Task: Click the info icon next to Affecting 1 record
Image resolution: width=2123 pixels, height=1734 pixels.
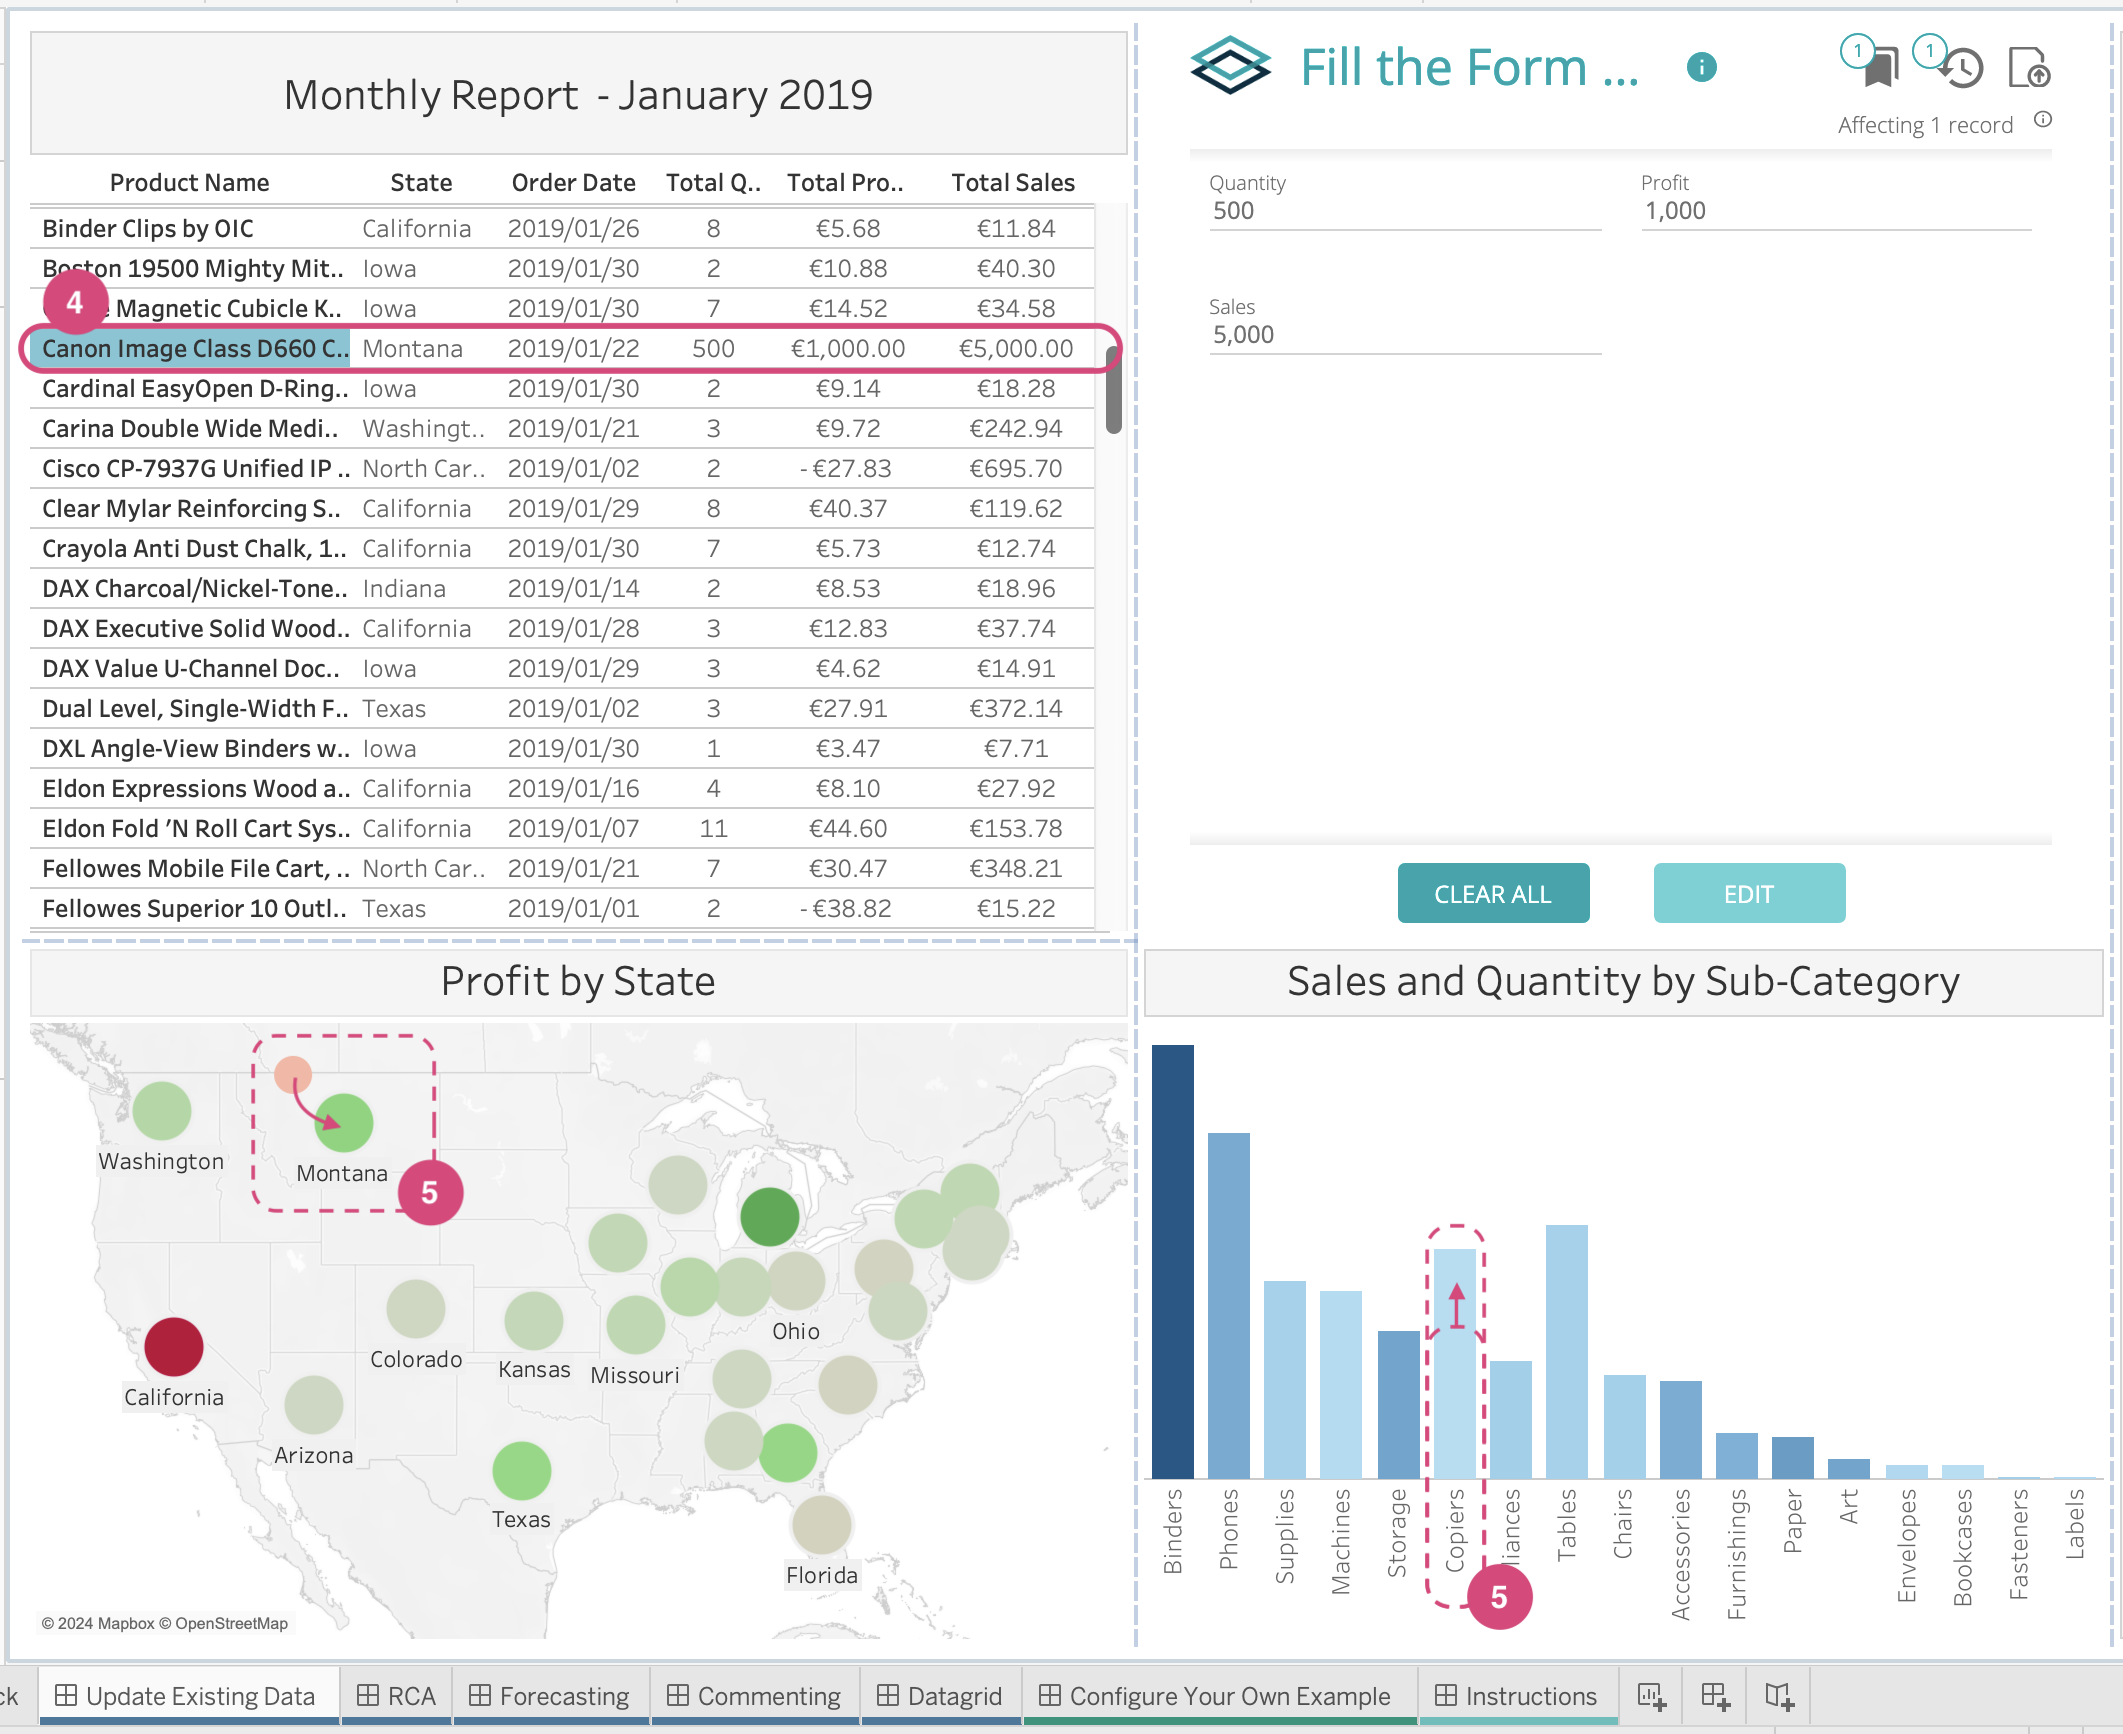Action: coord(2043,120)
